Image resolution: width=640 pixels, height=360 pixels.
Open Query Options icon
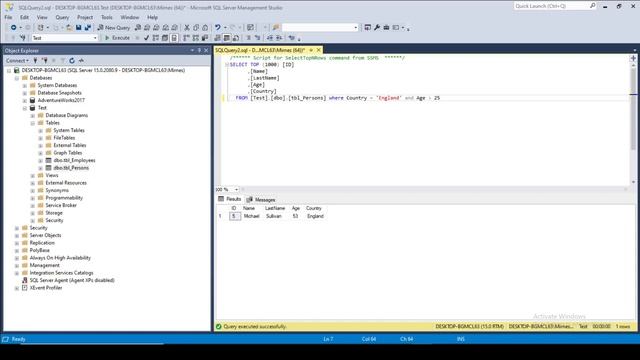pyautogui.click(x=165, y=38)
